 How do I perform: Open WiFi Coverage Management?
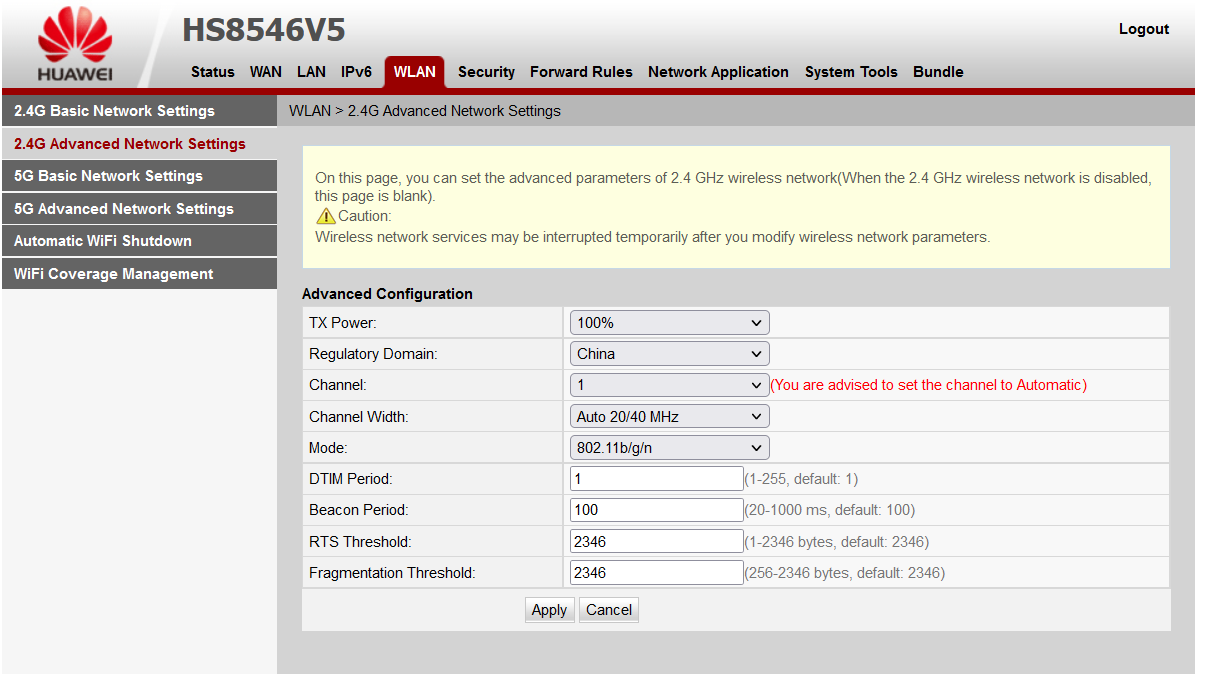(113, 273)
